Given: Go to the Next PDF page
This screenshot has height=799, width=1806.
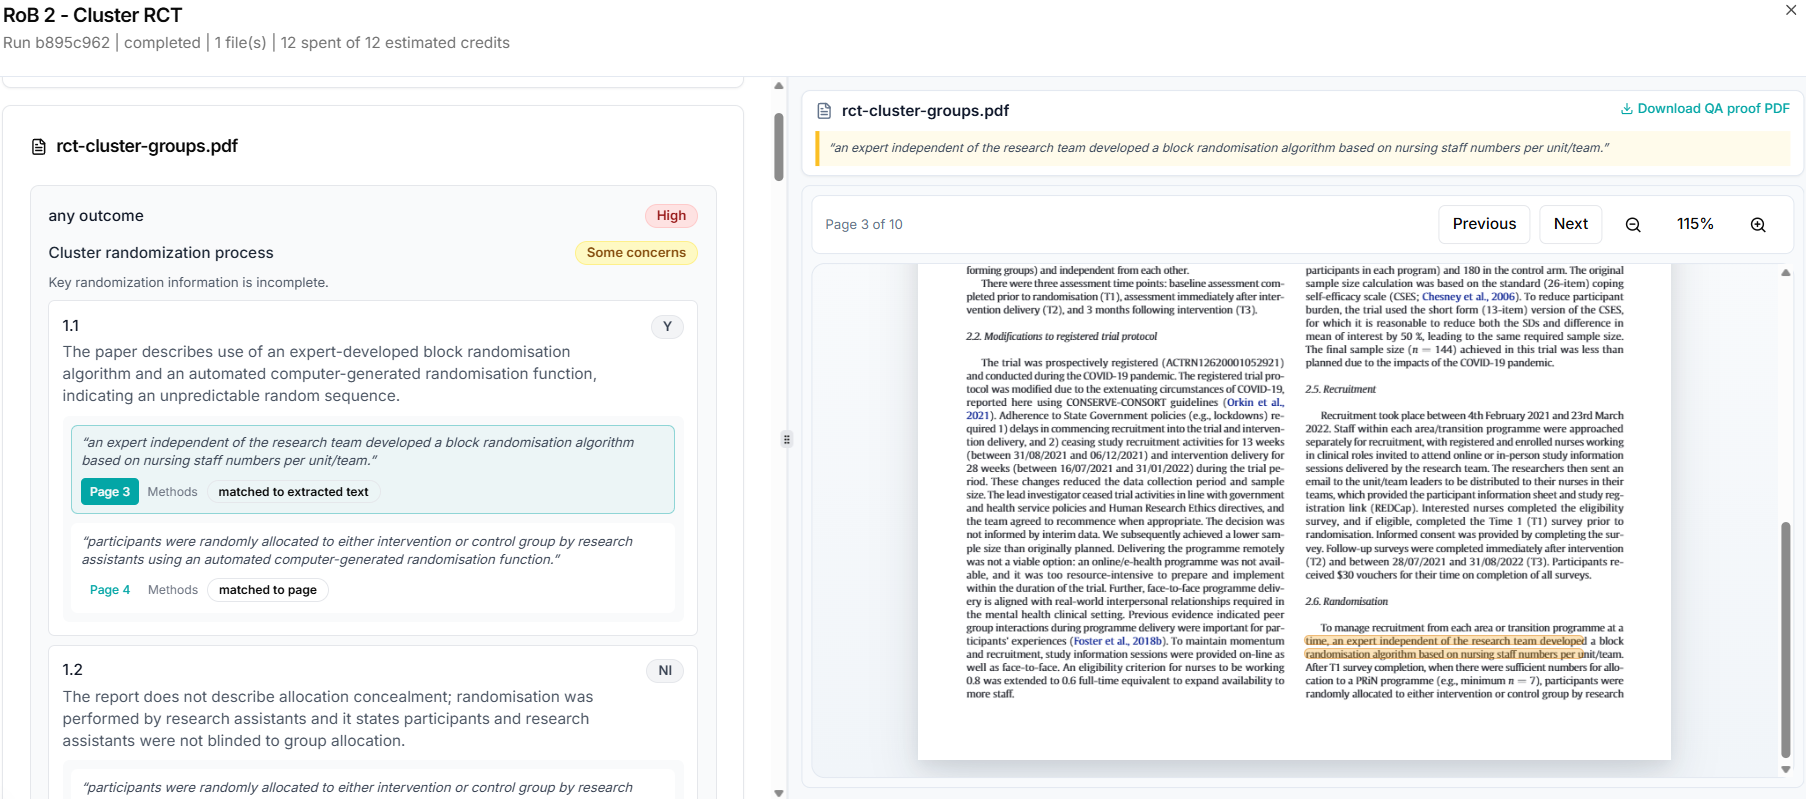Looking at the screenshot, I should click(x=1571, y=224).
